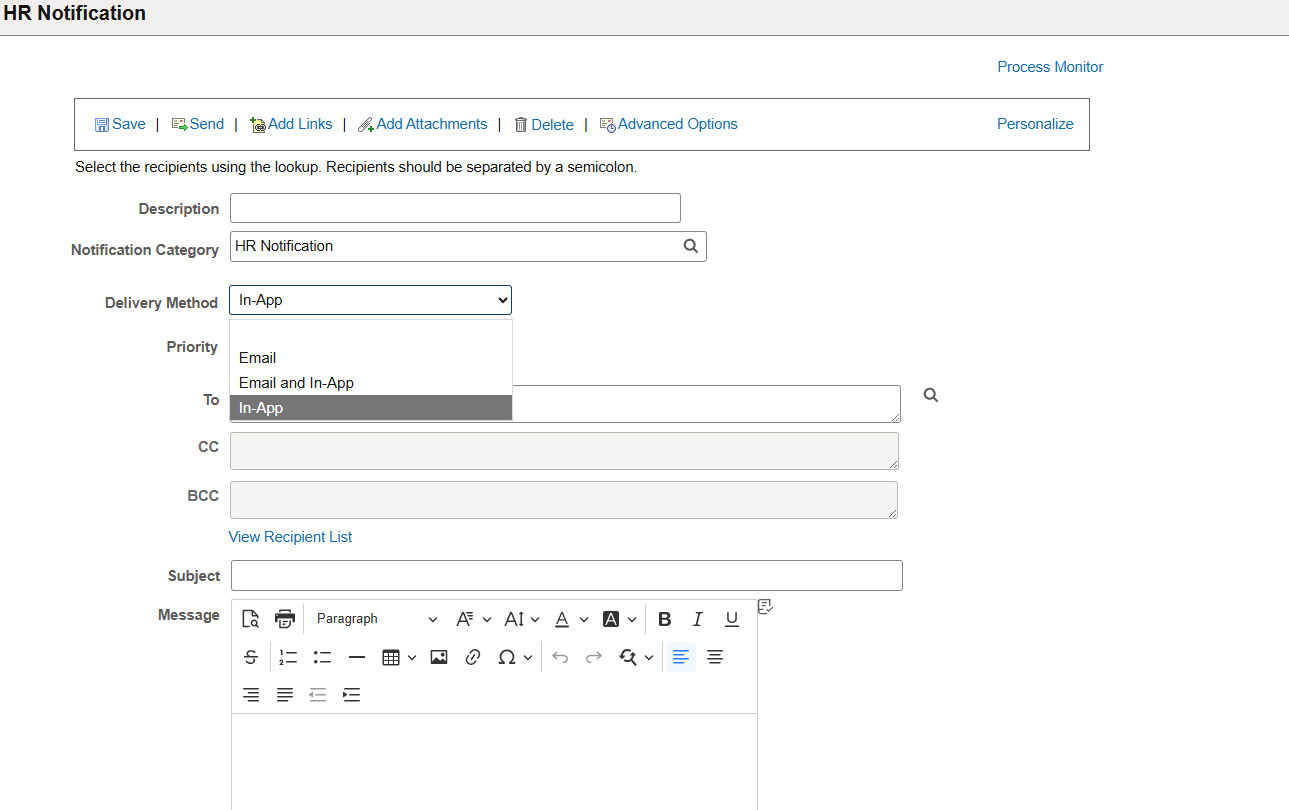Image resolution: width=1289 pixels, height=810 pixels.
Task: Apply strikethrough formatting in the message editor
Action: [251, 657]
